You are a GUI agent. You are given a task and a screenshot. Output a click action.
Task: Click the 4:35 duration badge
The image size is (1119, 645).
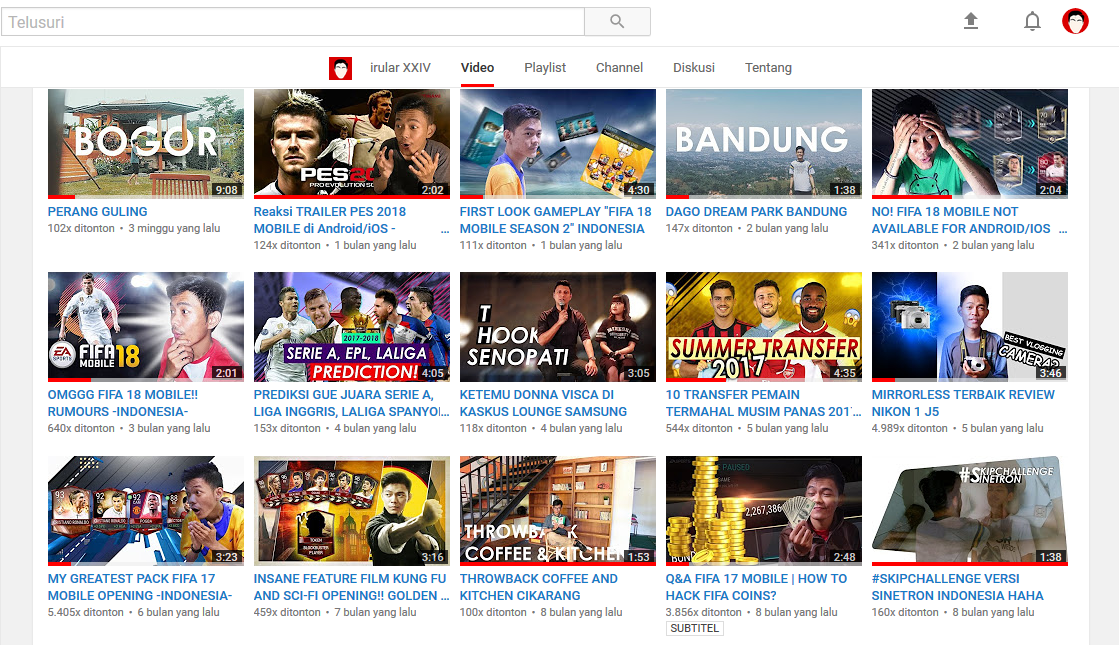[844, 373]
